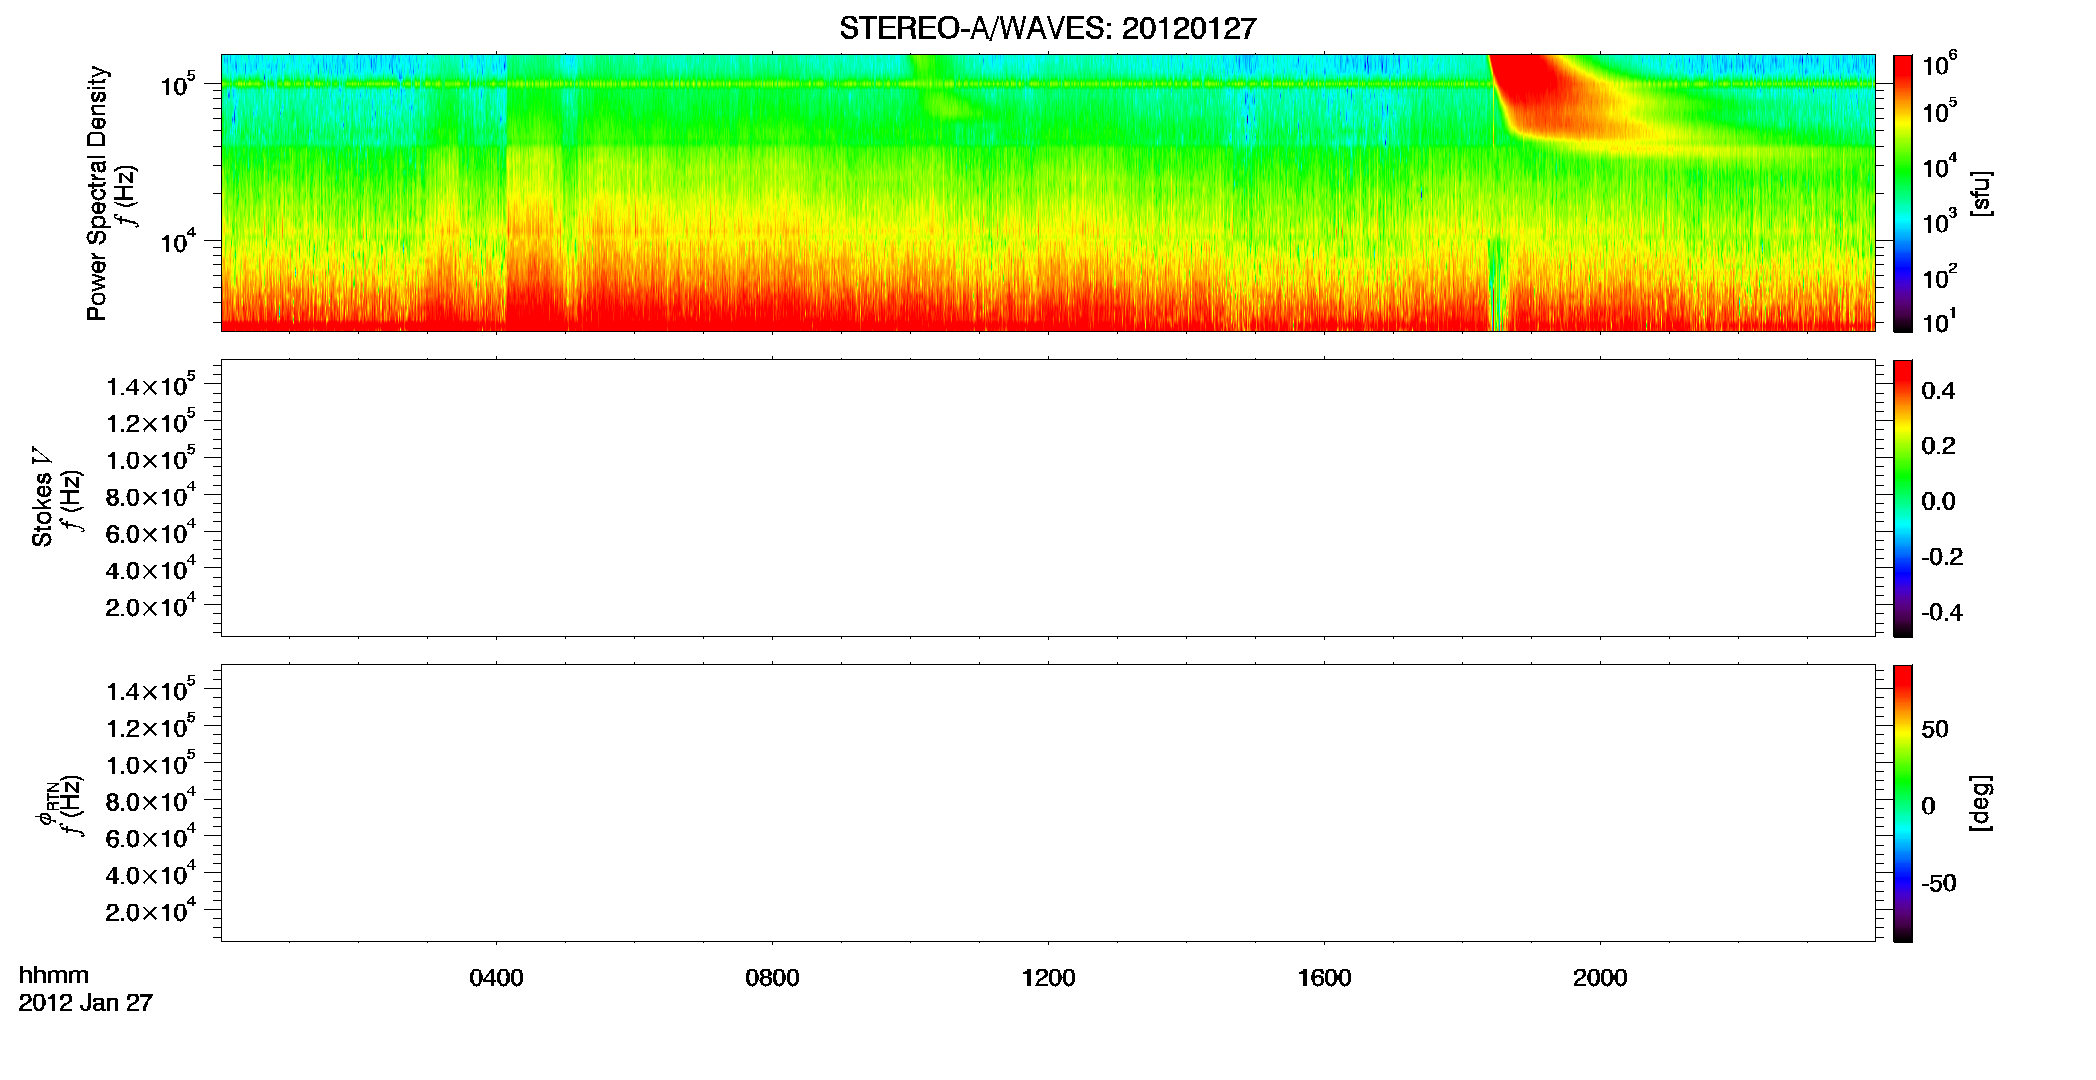Click the [sfu] colorbar unit label
Viewport: 2096px width, 1080px height.
(x=1980, y=193)
